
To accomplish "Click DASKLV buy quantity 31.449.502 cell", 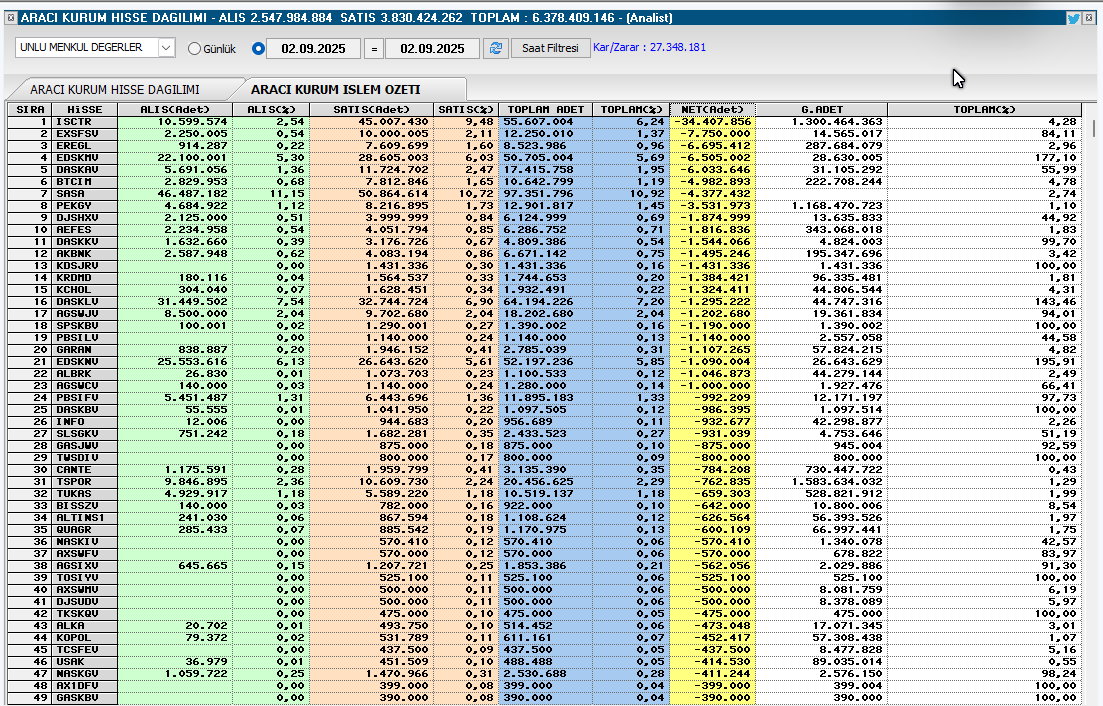I will (x=175, y=302).
